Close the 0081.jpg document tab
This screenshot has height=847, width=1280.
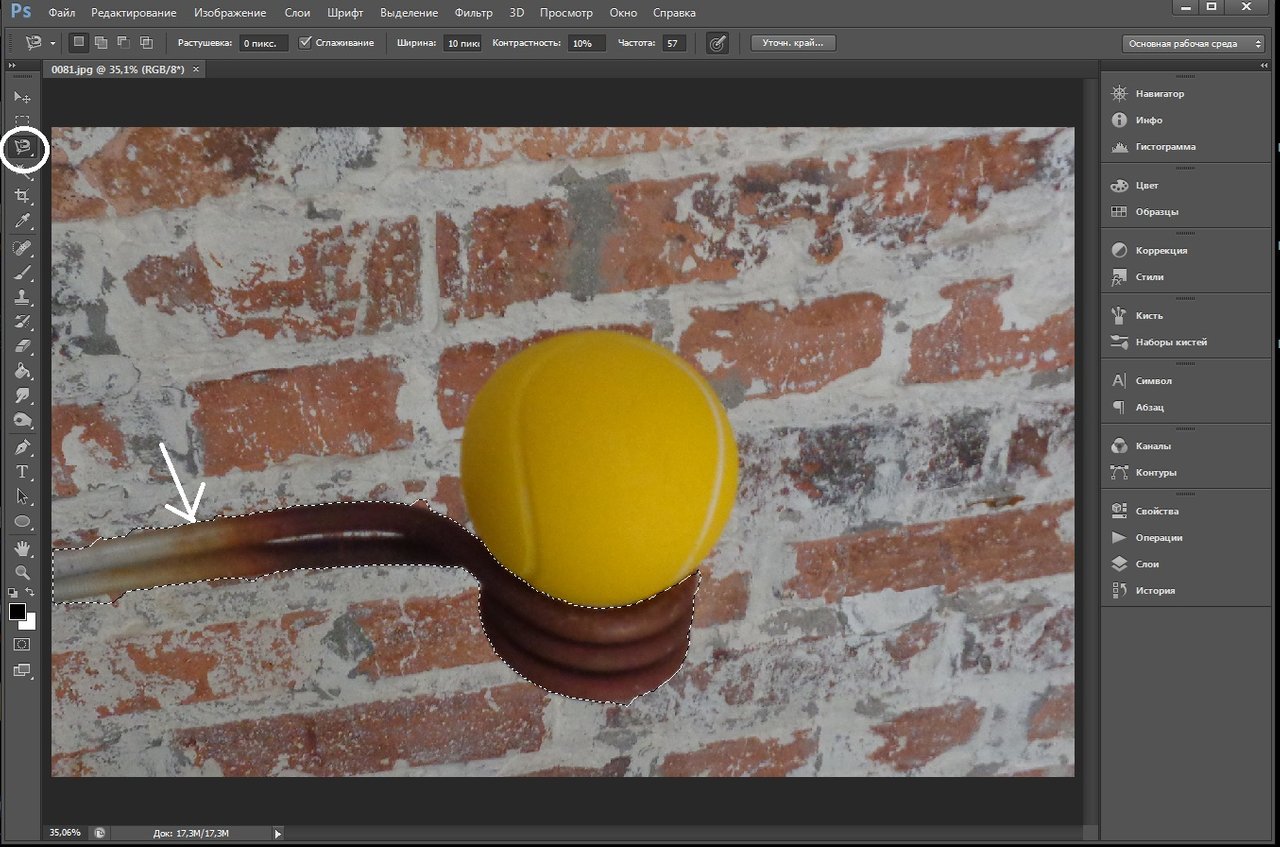(x=196, y=69)
